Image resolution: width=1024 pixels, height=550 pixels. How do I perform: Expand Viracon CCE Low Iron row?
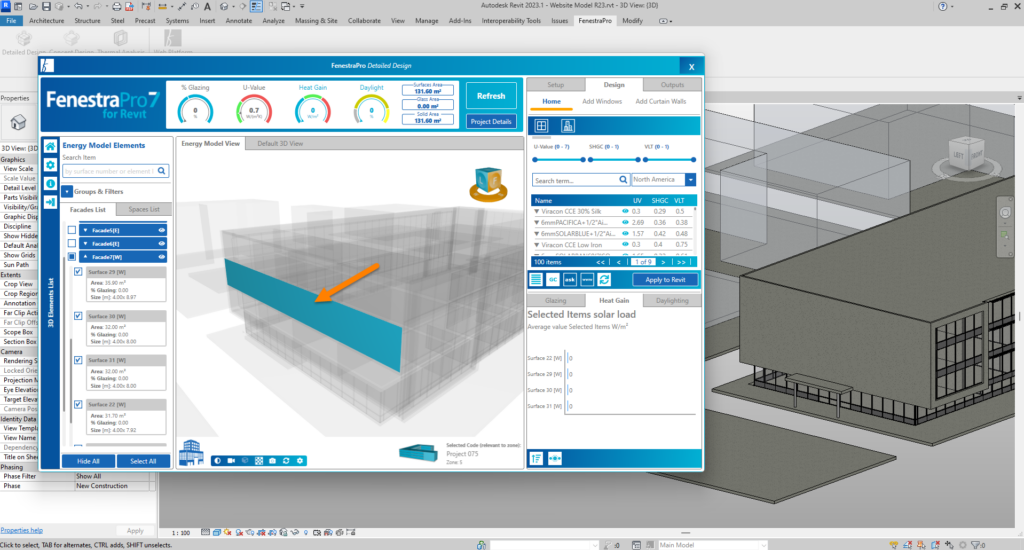537,245
